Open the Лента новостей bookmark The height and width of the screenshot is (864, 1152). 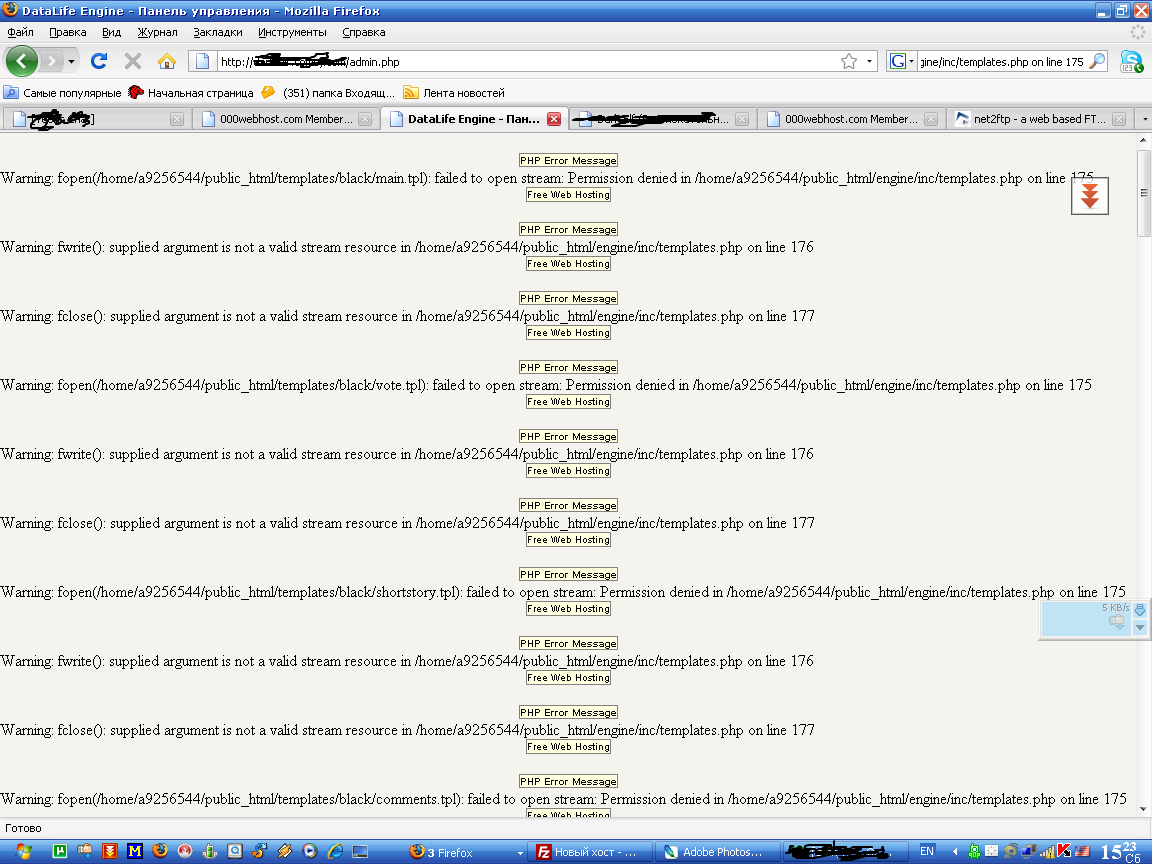(463, 93)
